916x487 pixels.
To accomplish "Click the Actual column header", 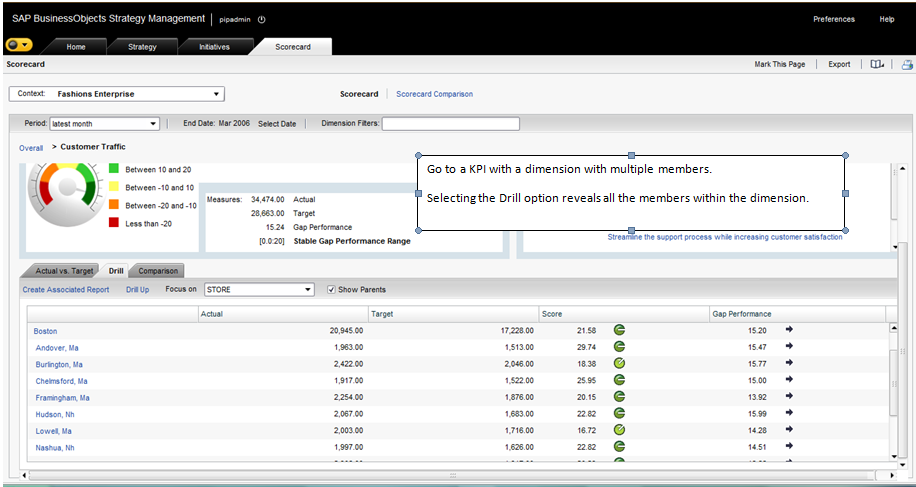I will (283, 314).
